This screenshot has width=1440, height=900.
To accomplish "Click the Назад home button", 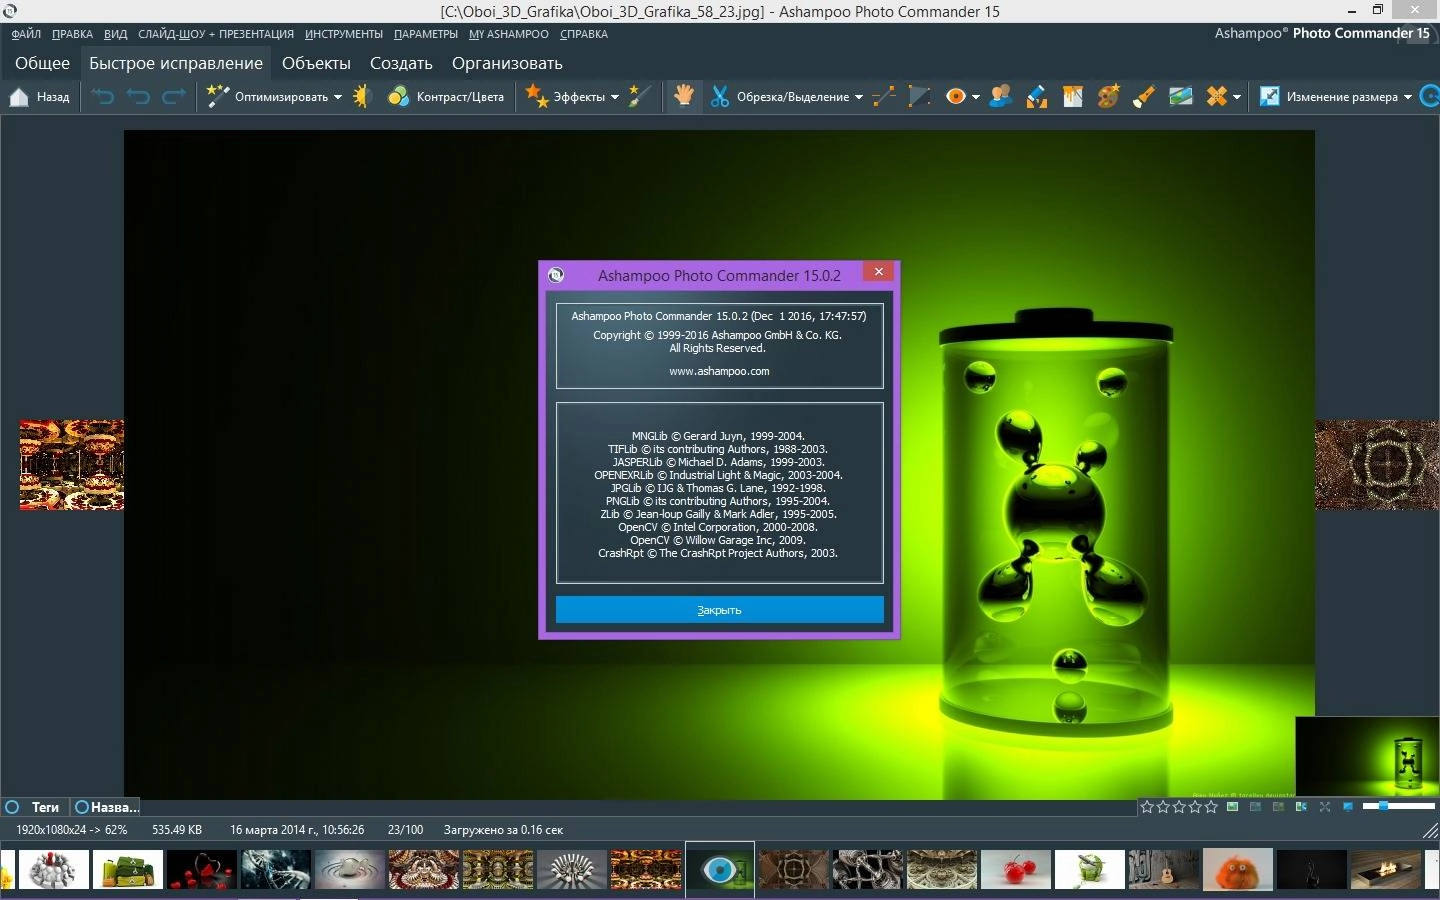I will (40, 97).
